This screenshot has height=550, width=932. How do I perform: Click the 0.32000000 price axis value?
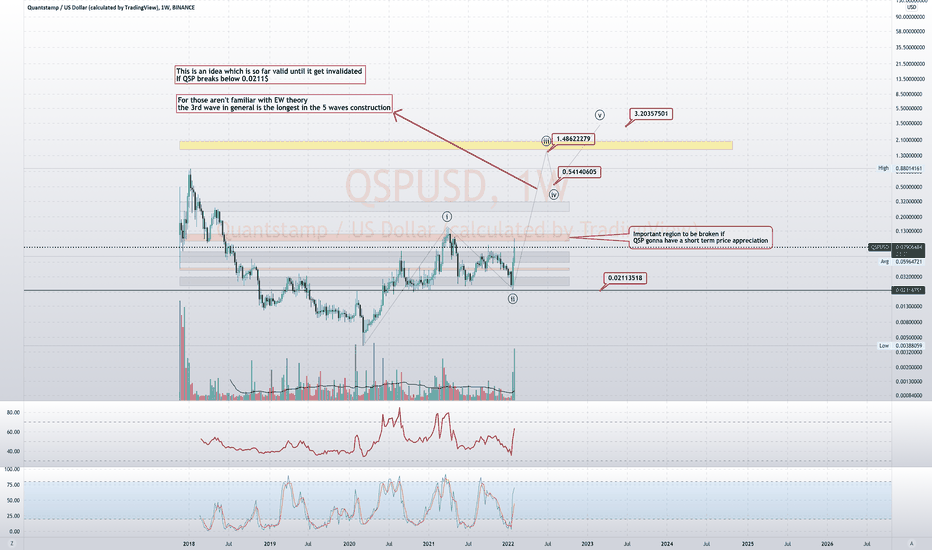910,202
